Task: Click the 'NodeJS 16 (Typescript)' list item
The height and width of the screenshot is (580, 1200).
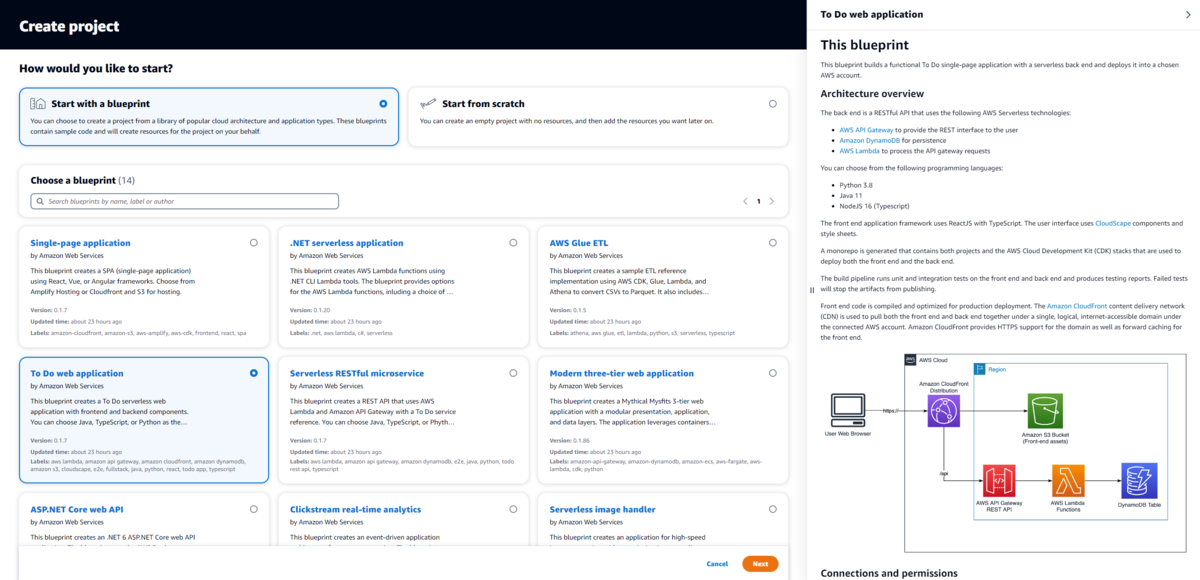Action: (875, 206)
